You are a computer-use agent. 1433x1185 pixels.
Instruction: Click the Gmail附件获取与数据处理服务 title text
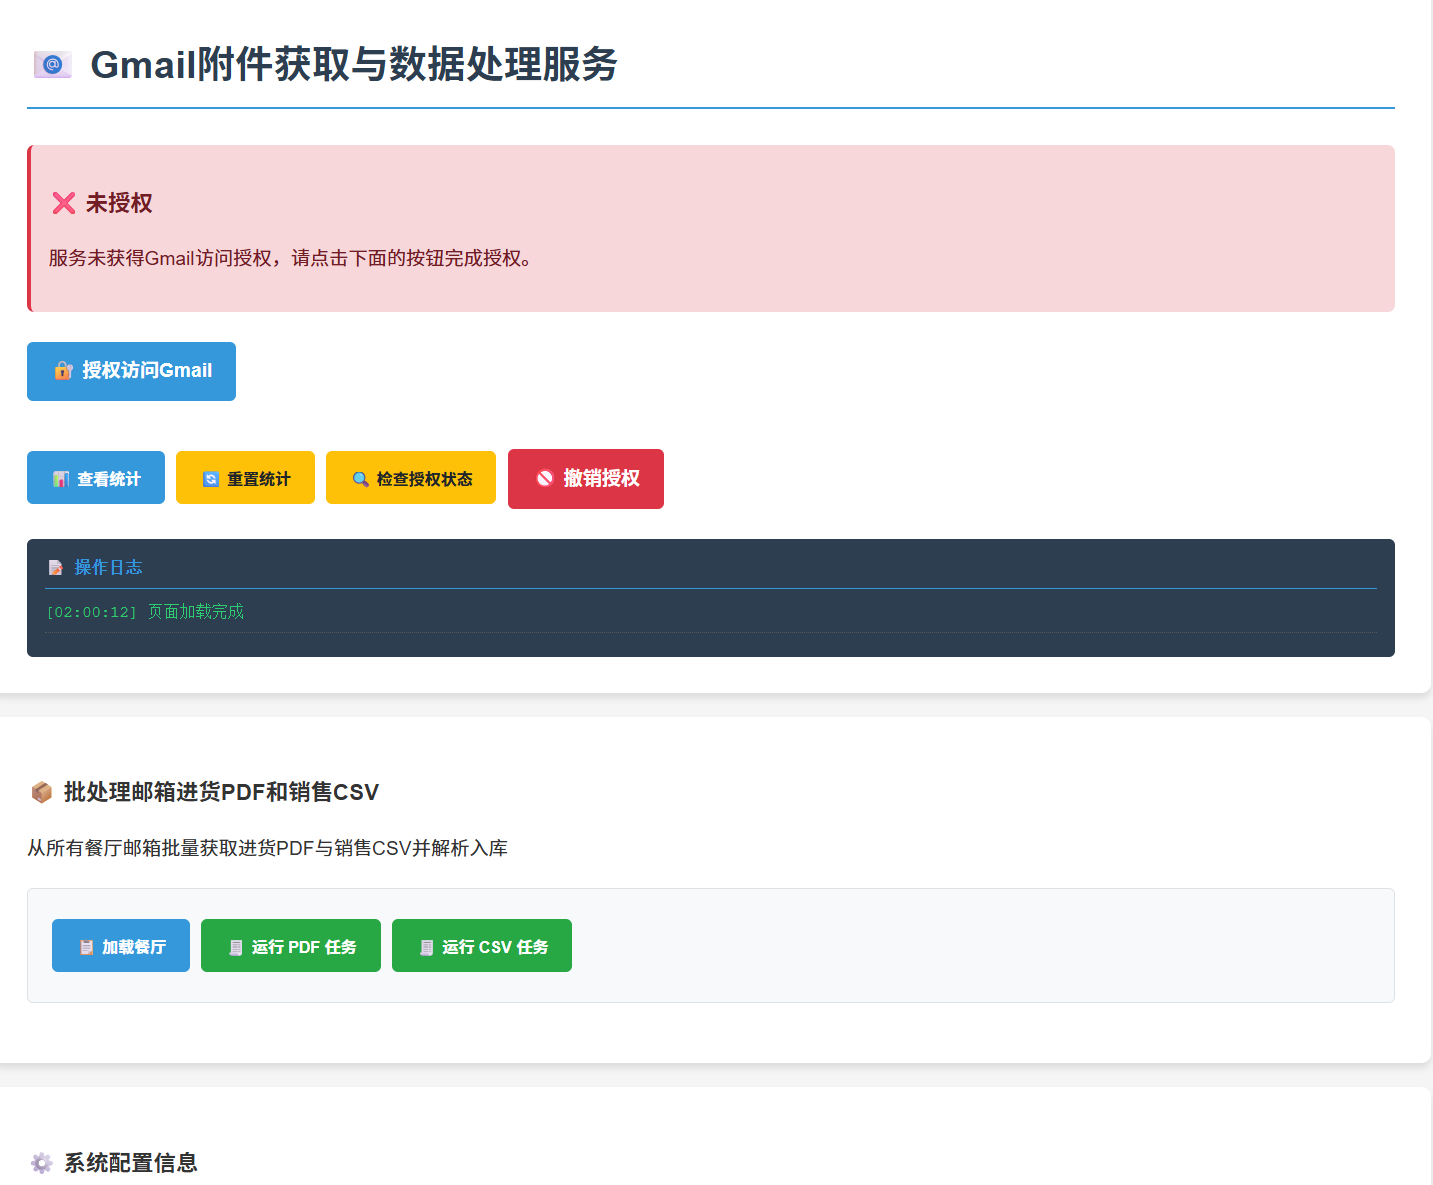pos(354,65)
